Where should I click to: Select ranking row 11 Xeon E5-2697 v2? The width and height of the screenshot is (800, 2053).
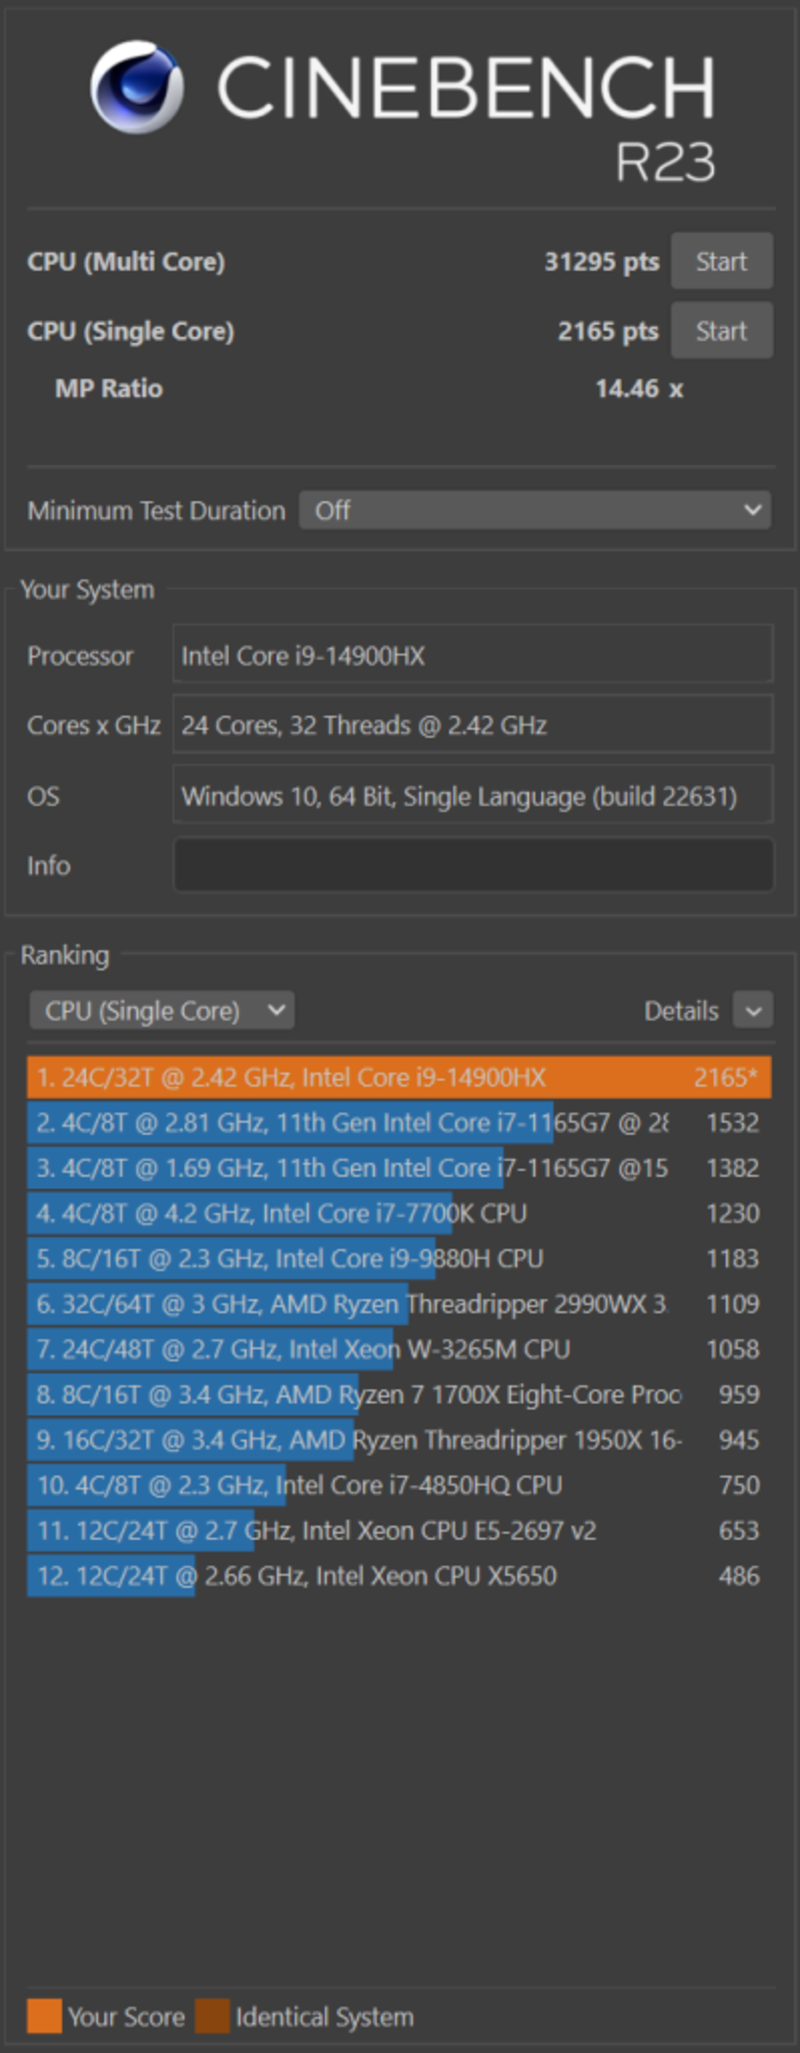[x=399, y=1531]
